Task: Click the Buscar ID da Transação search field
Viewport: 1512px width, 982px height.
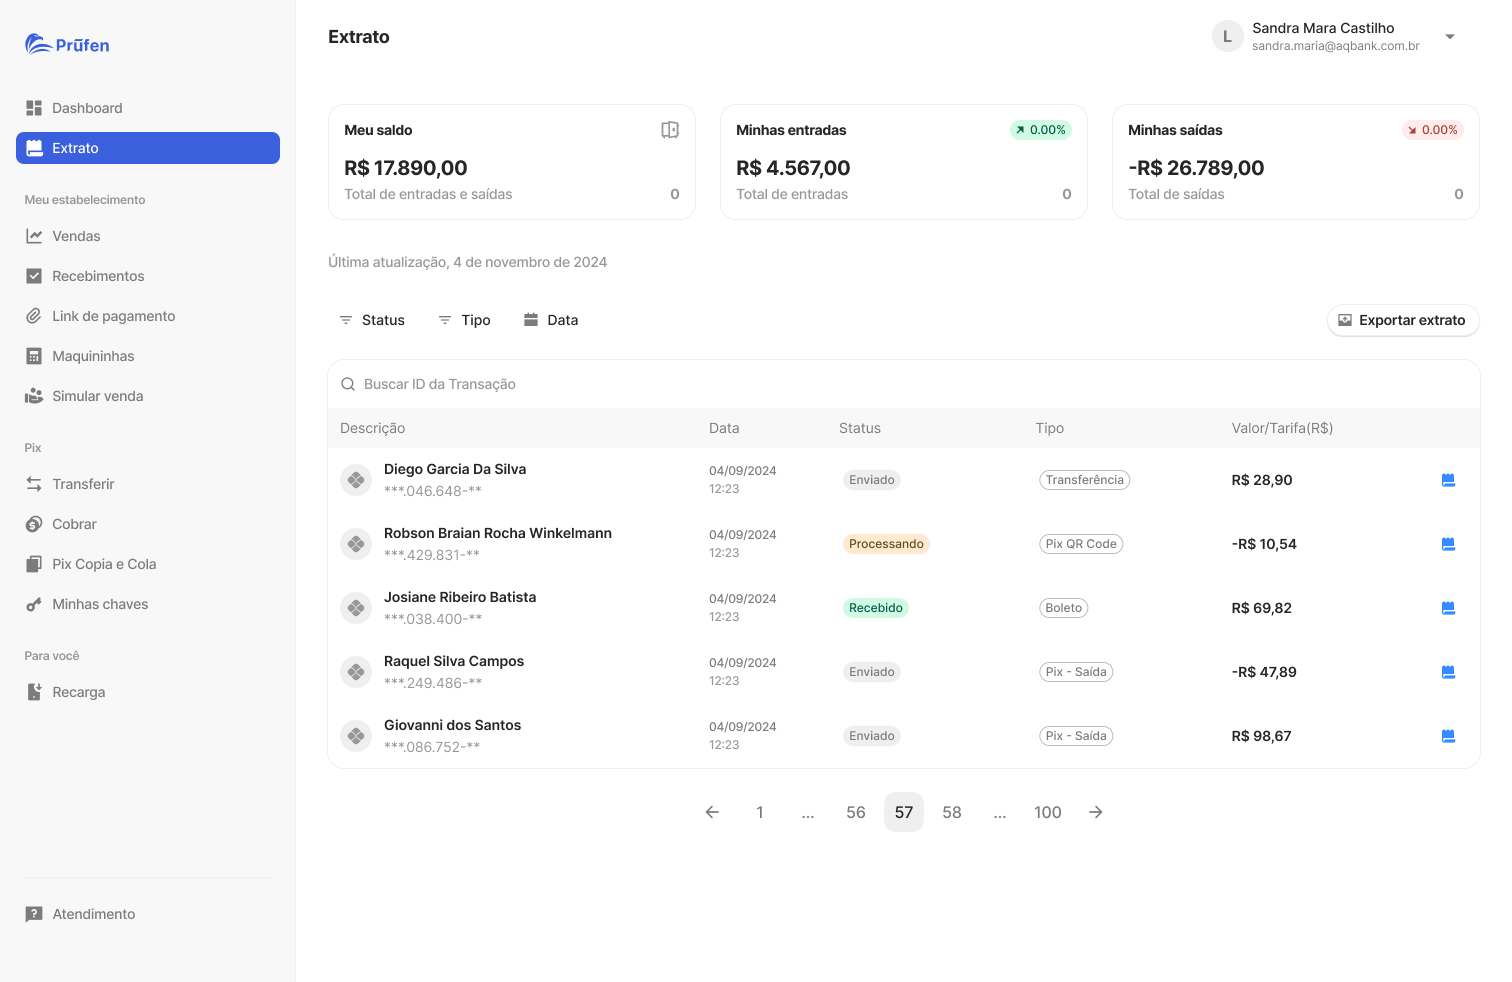Action: [x=904, y=384]
